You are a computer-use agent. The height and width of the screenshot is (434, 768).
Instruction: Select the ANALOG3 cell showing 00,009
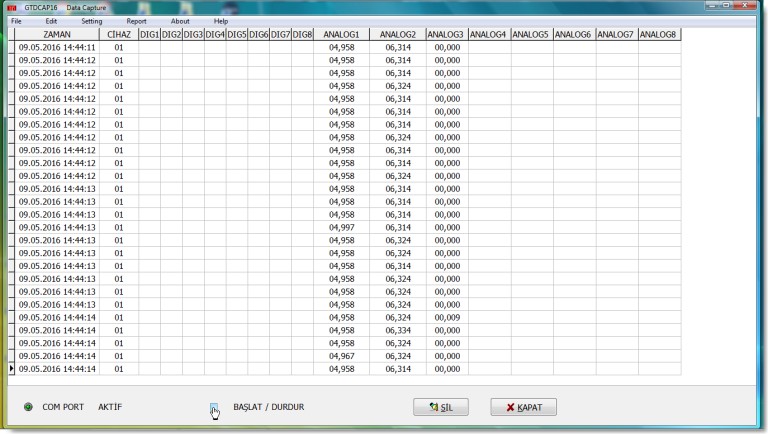coord(447,317)
